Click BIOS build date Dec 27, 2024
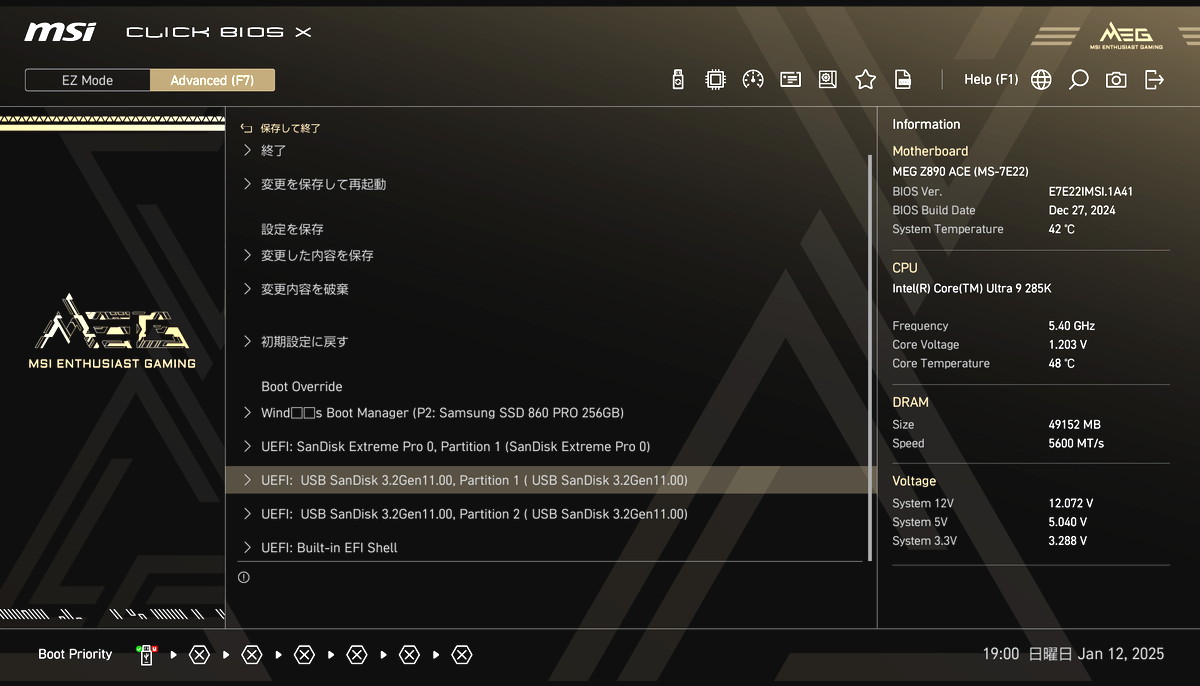Image resolution: width=1200 pixels, height=686 pixels. tap(1082, 210)
